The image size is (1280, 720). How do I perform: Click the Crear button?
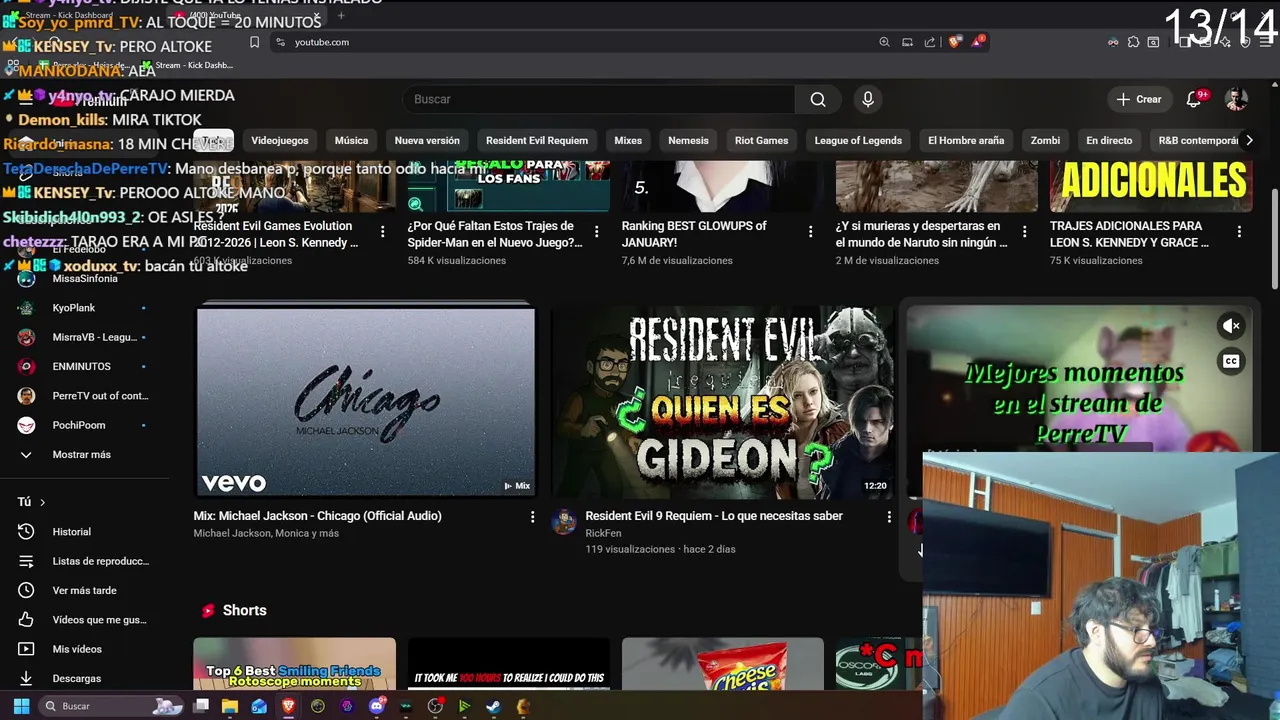click(1138, 99)
